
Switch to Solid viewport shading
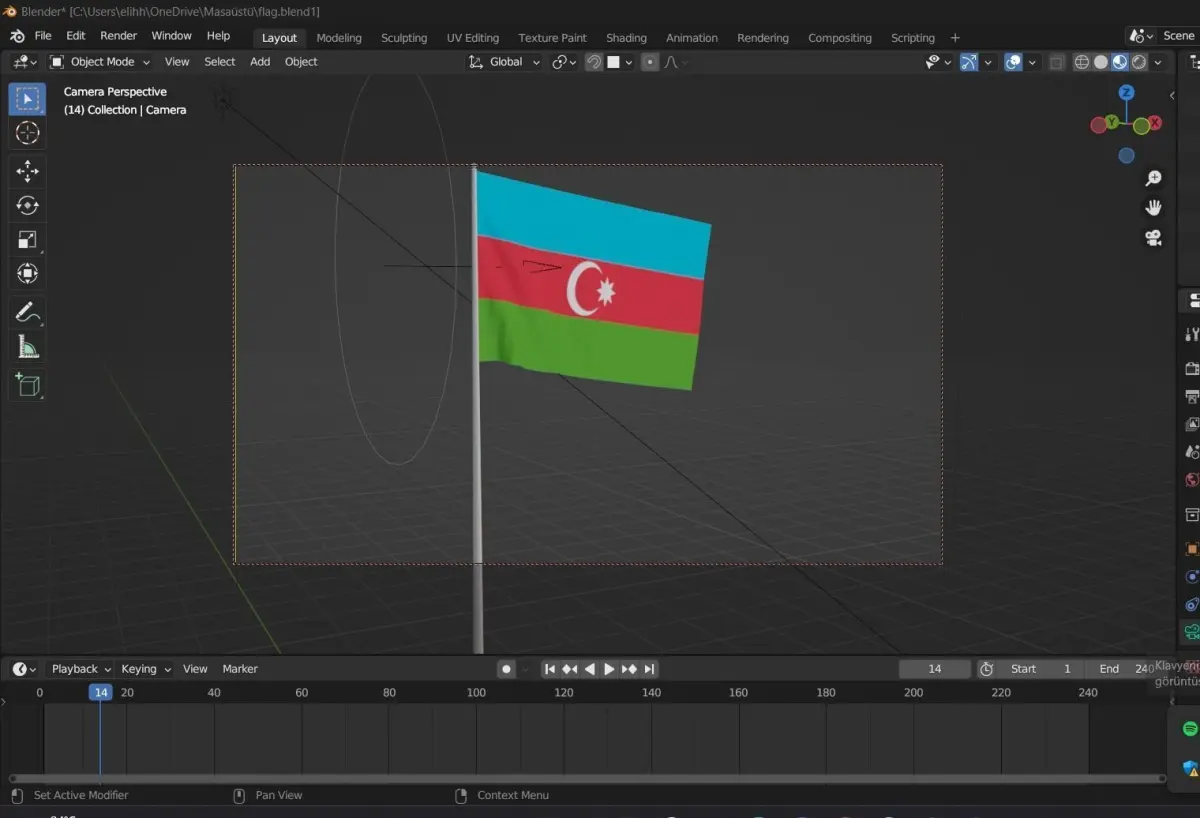pos(1101,62)
